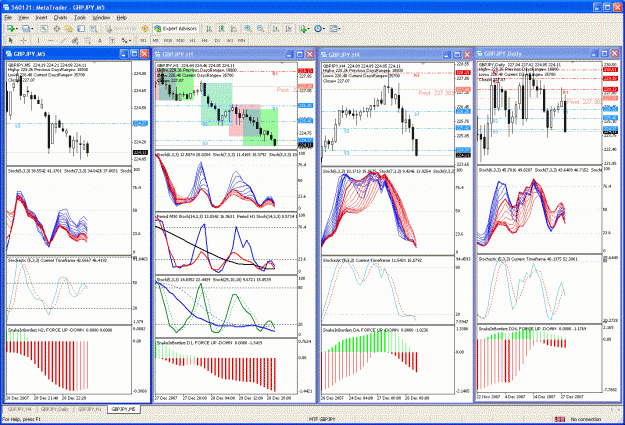Expand the Periods dropdown arrow
Viewport: 625px width, 425px height.
[324, 29]
